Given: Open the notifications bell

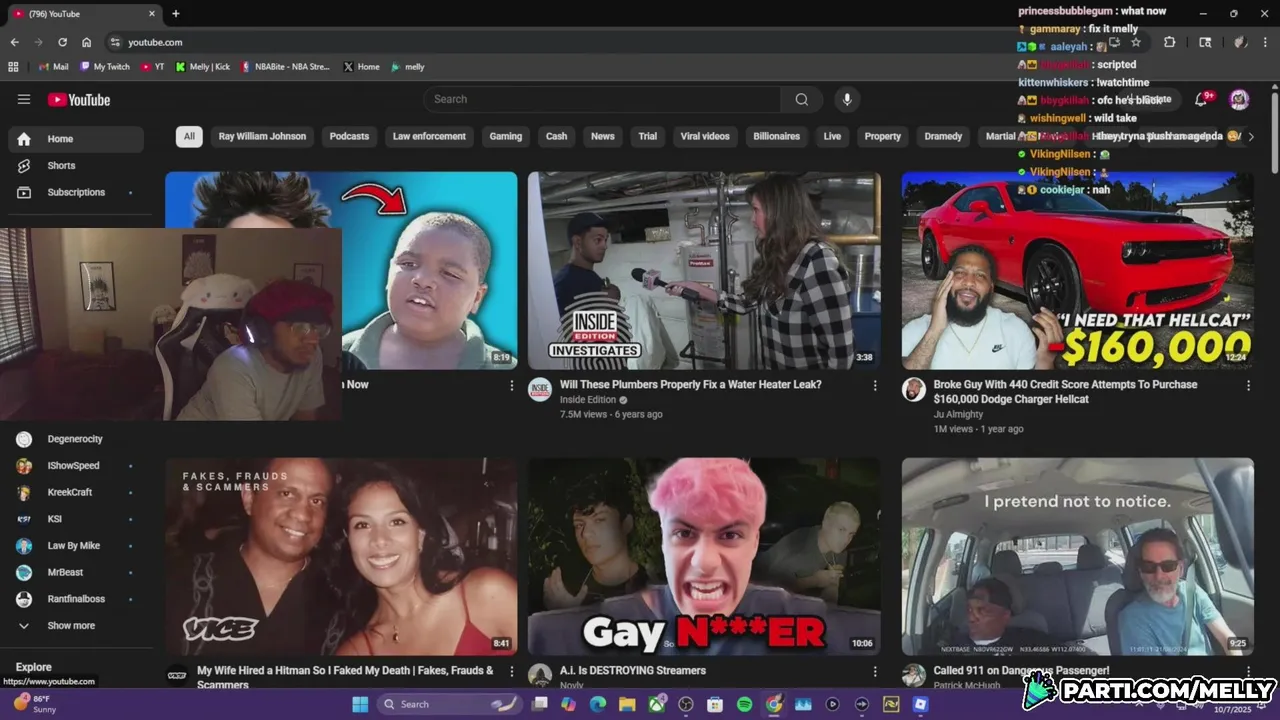Looking at the screenshot, I should click(x=1202, y=99).
